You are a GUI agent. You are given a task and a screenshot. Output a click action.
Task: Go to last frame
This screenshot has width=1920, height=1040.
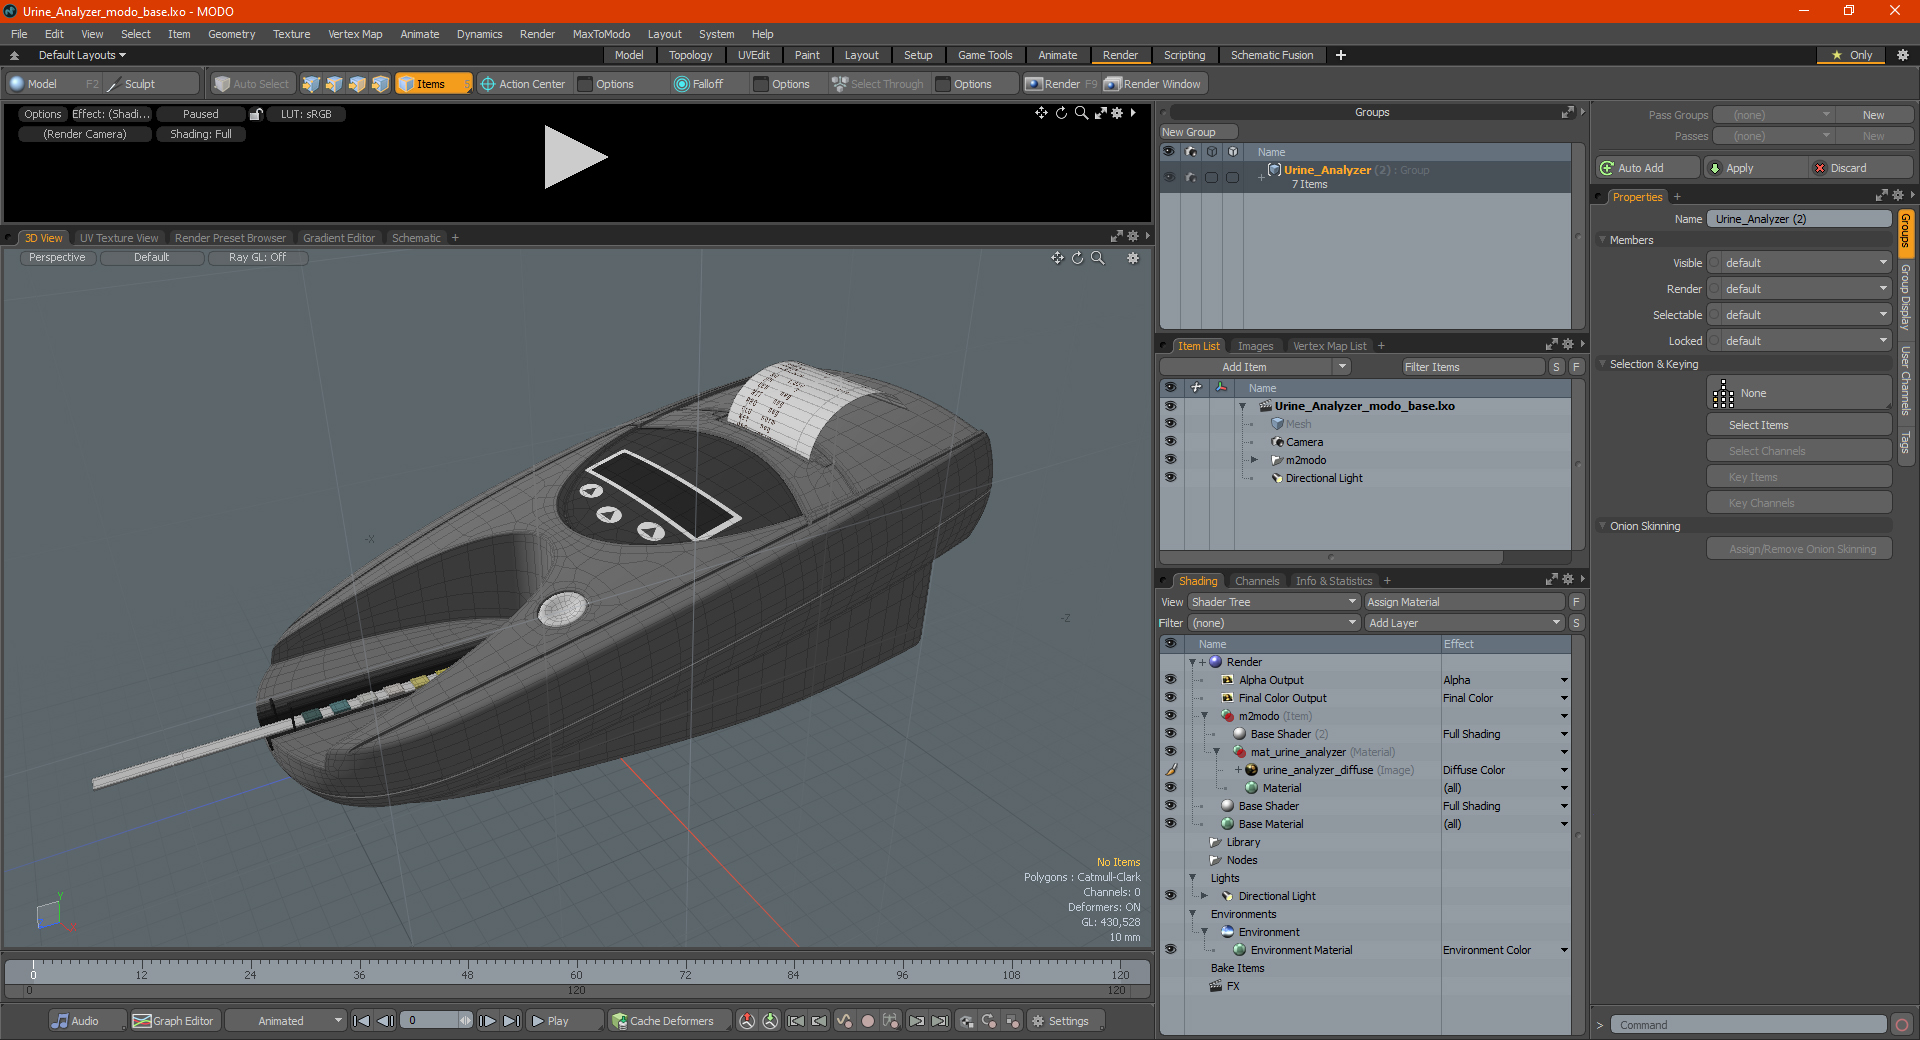click(x=511, y=1021)
